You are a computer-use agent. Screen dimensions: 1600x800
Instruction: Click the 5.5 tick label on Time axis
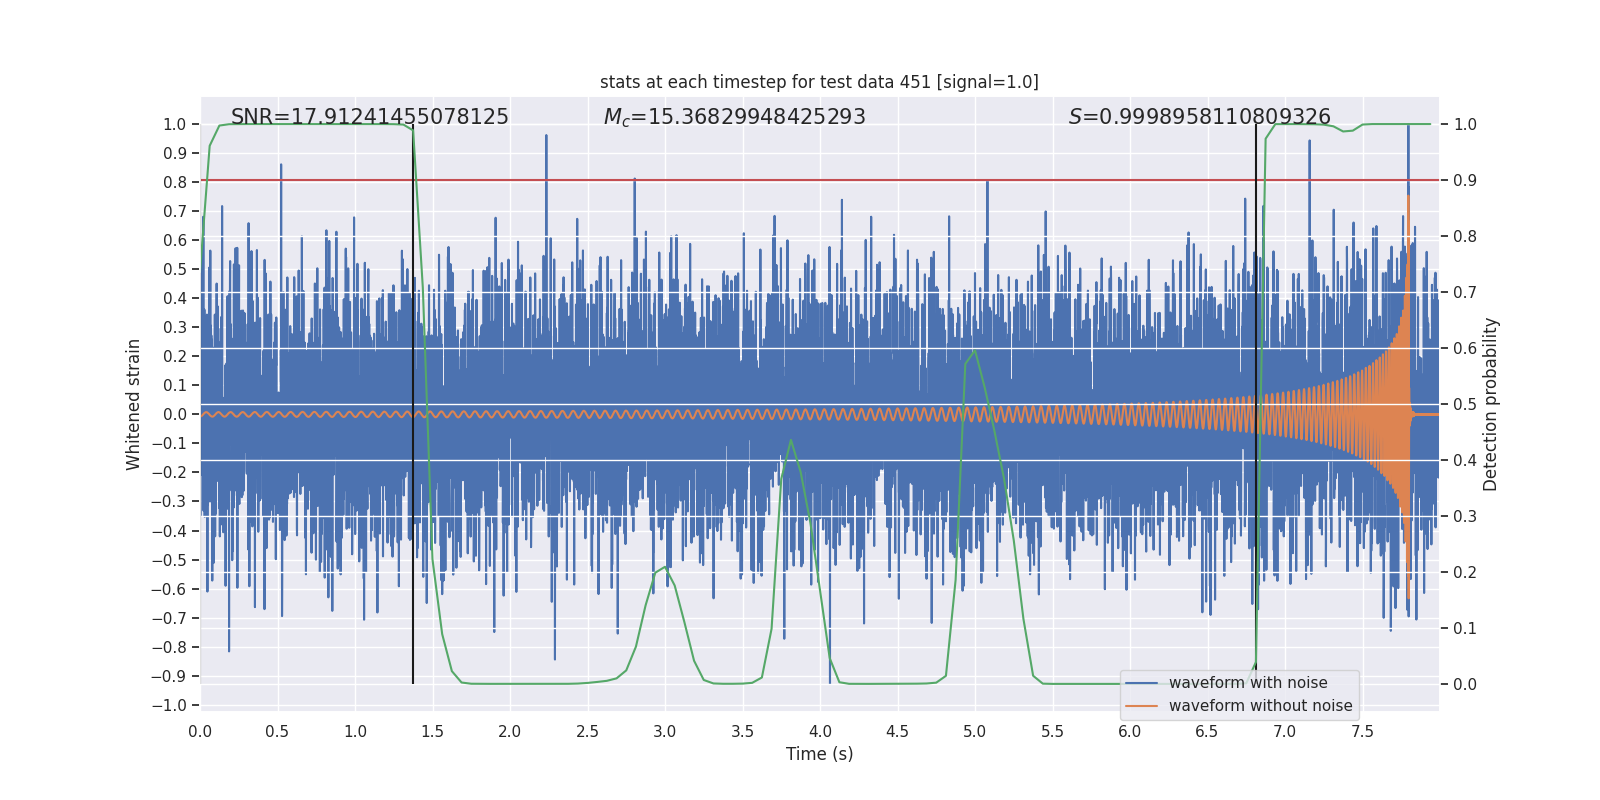pos(1052,731)
